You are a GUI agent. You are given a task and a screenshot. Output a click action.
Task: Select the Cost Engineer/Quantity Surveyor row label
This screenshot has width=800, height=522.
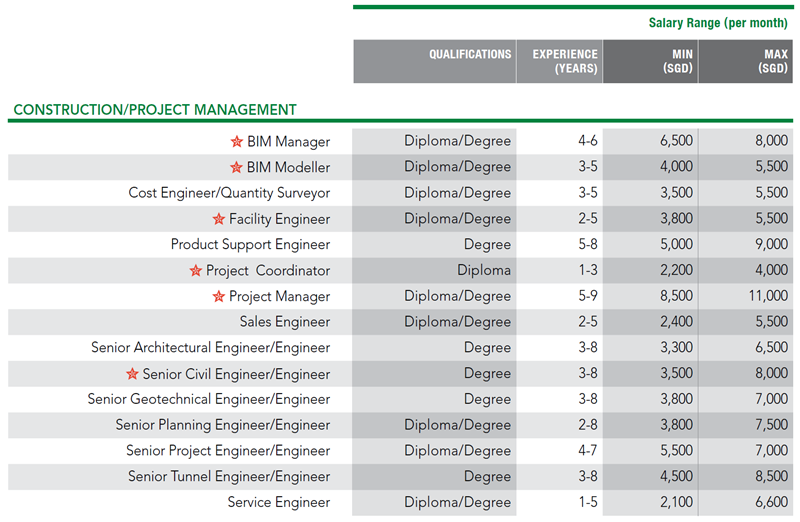point(229,193)
